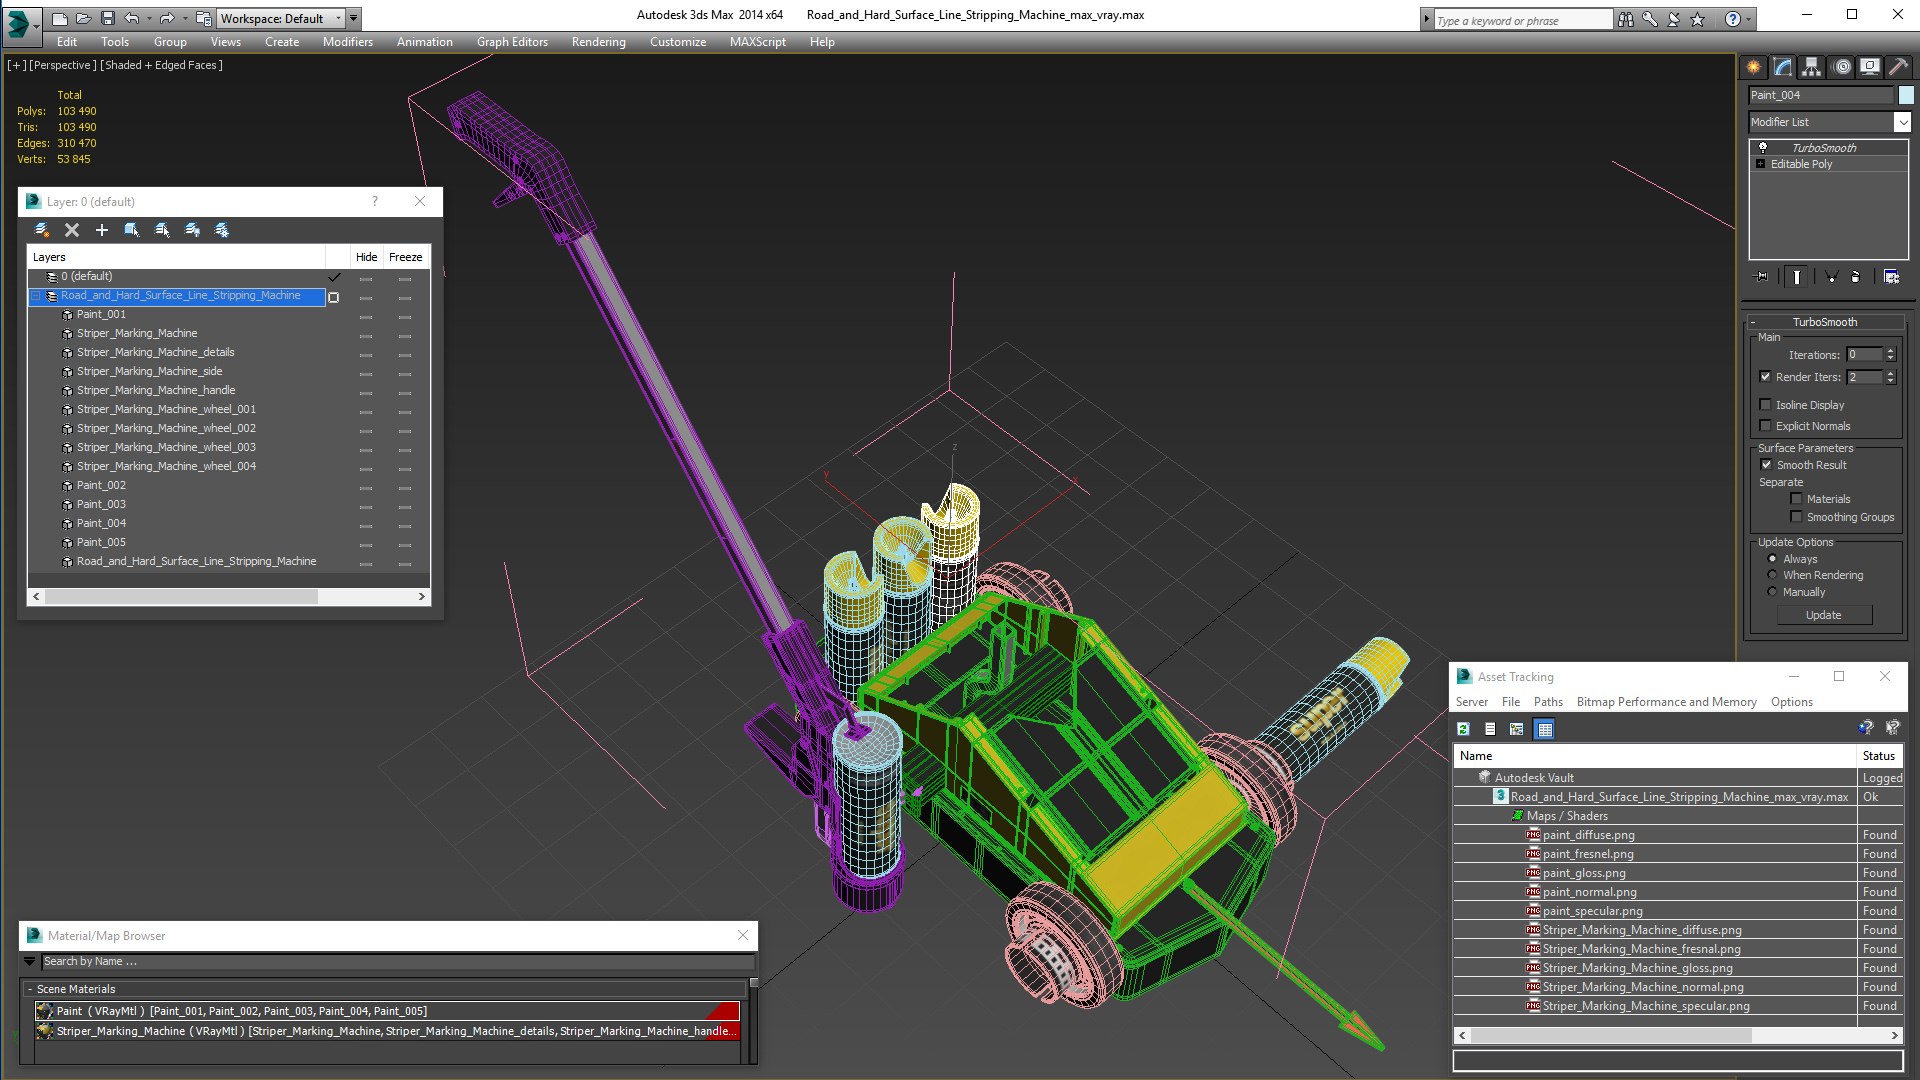Toggle the Render Iters checkbox
This screenshot has width=1920, height=1080.
click(x=1765, y=377)
